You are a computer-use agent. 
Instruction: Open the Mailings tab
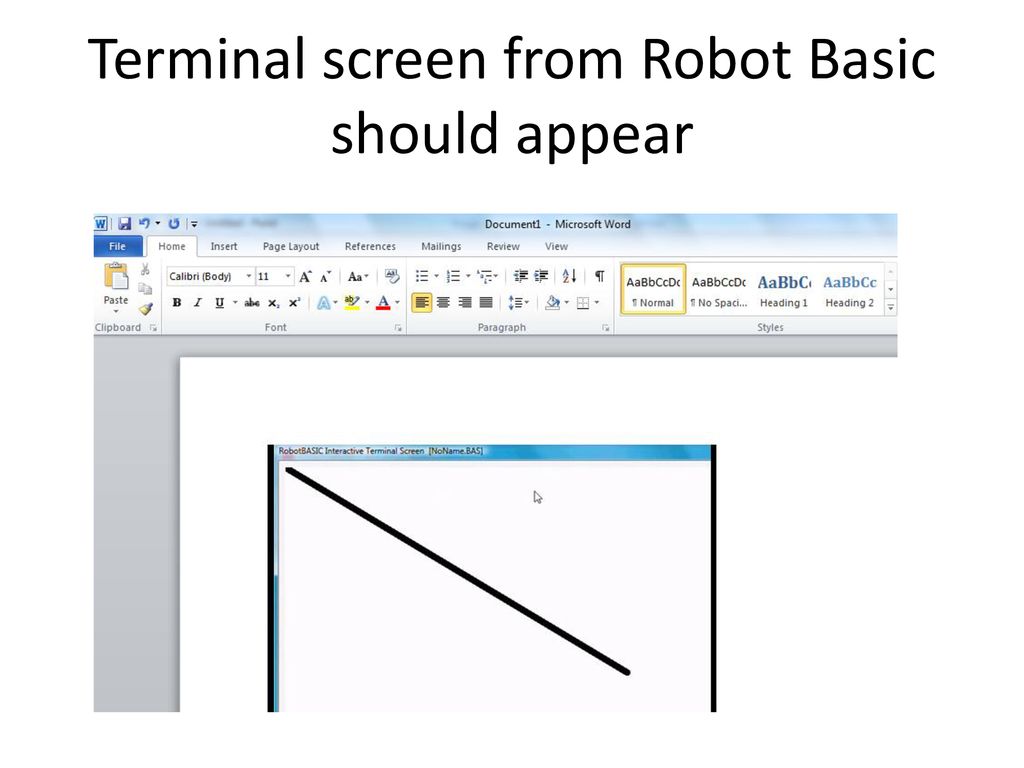click(x=441, y=246)
